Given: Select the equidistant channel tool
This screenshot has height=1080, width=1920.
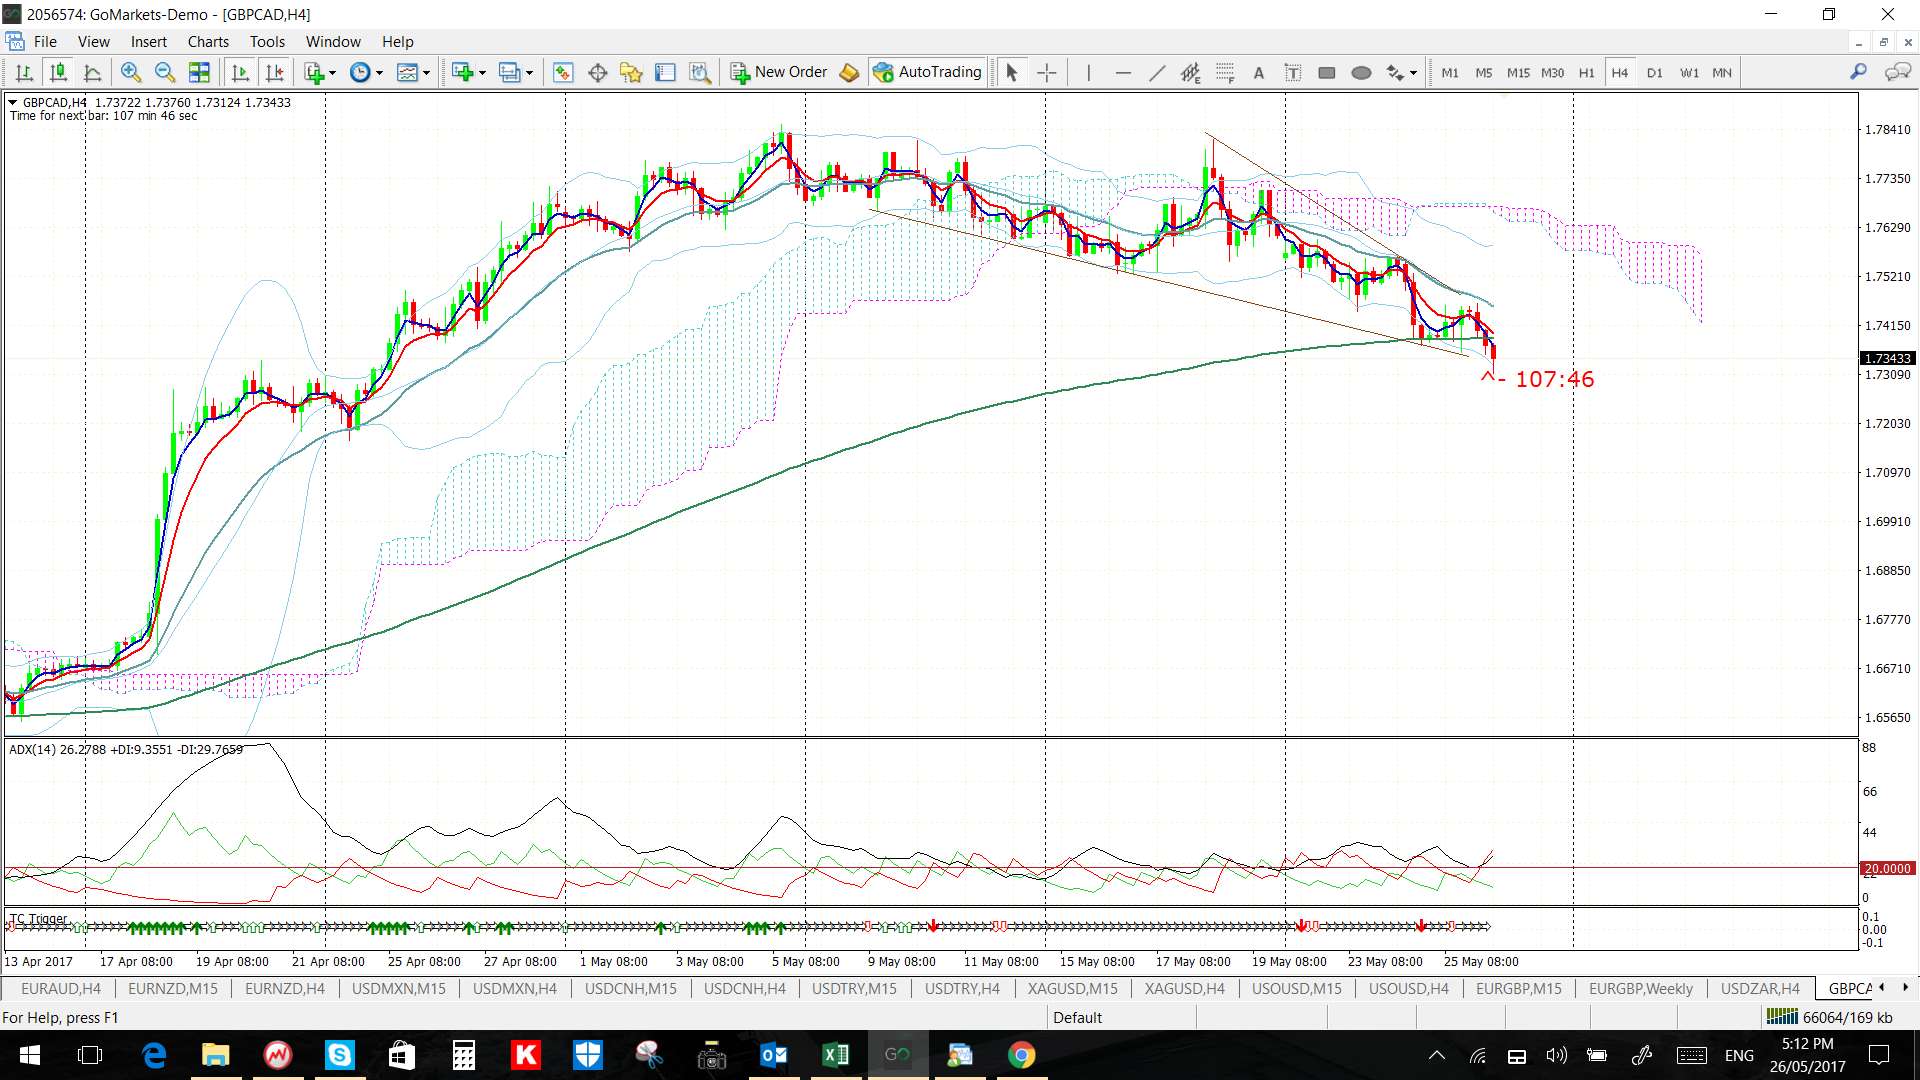Looking at the screenshot, I should [x=1190, y=72].
